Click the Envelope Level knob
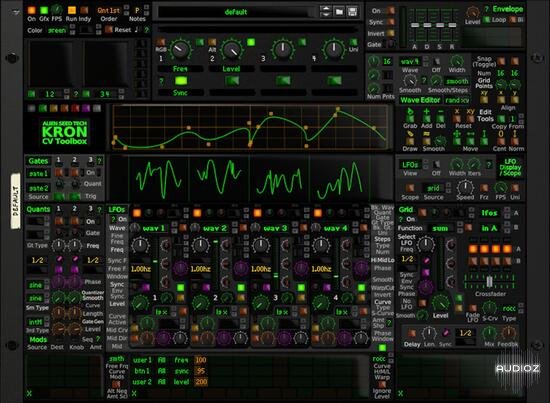Image resolution: width=550 pixels, height=403 pixels. (472, 12)
